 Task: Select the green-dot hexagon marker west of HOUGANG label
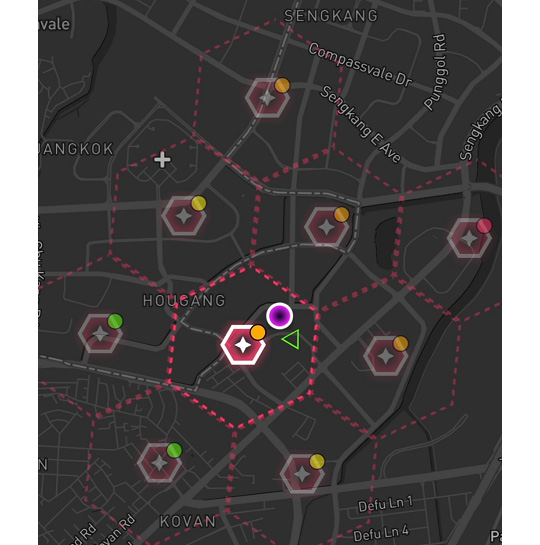(x=100, y=334)
